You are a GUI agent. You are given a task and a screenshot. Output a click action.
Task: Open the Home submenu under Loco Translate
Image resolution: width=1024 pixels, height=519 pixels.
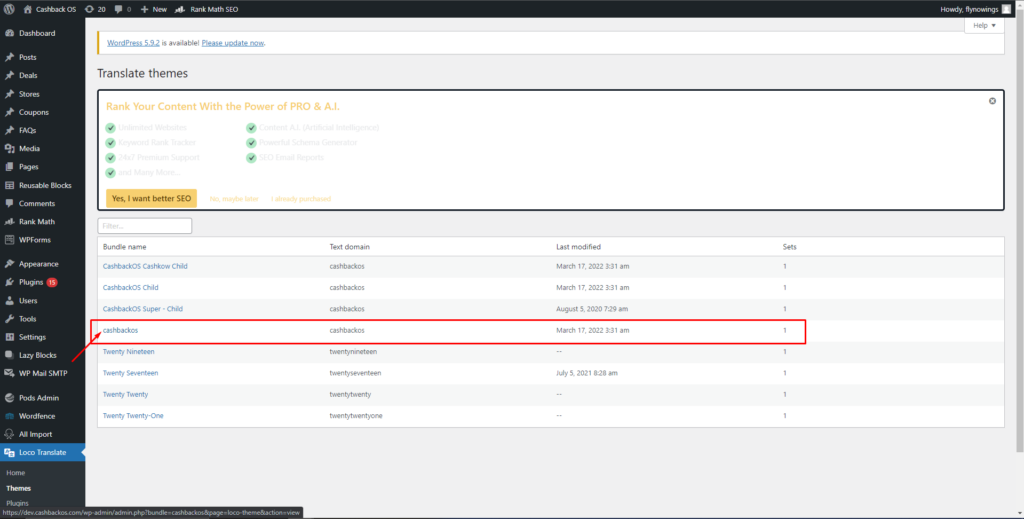[16, 473]
